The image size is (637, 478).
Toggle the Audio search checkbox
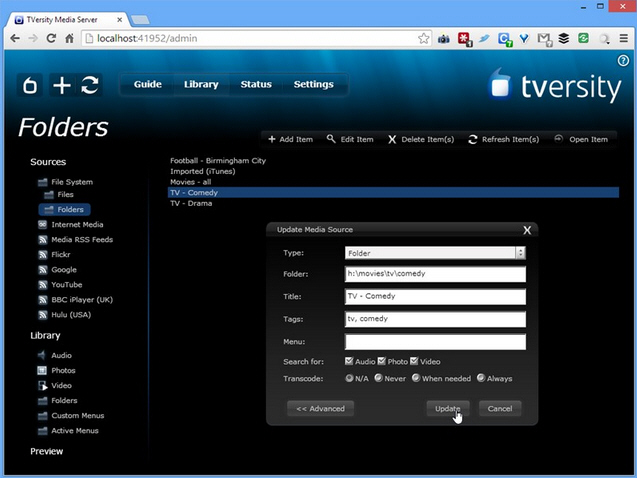pyautogui.click(x=349, y=361)
